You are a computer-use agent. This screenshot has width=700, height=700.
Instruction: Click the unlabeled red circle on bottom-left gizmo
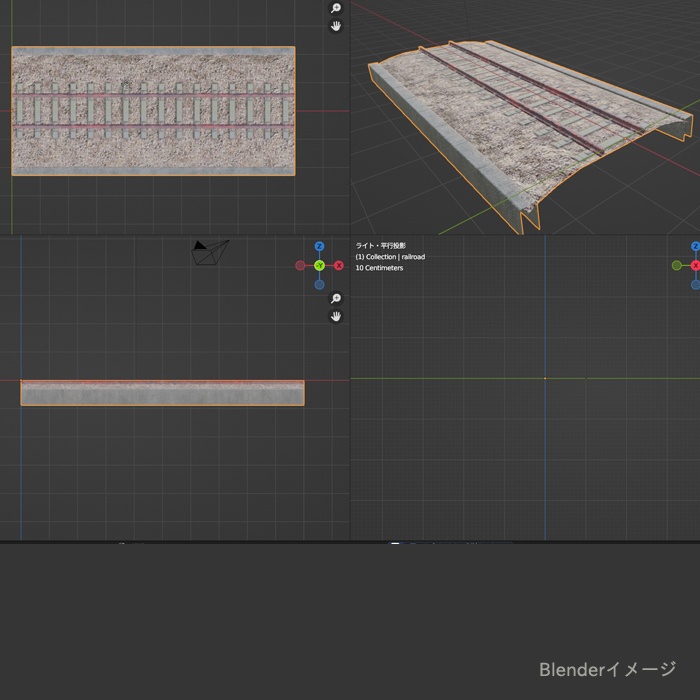tap(300, 266)
